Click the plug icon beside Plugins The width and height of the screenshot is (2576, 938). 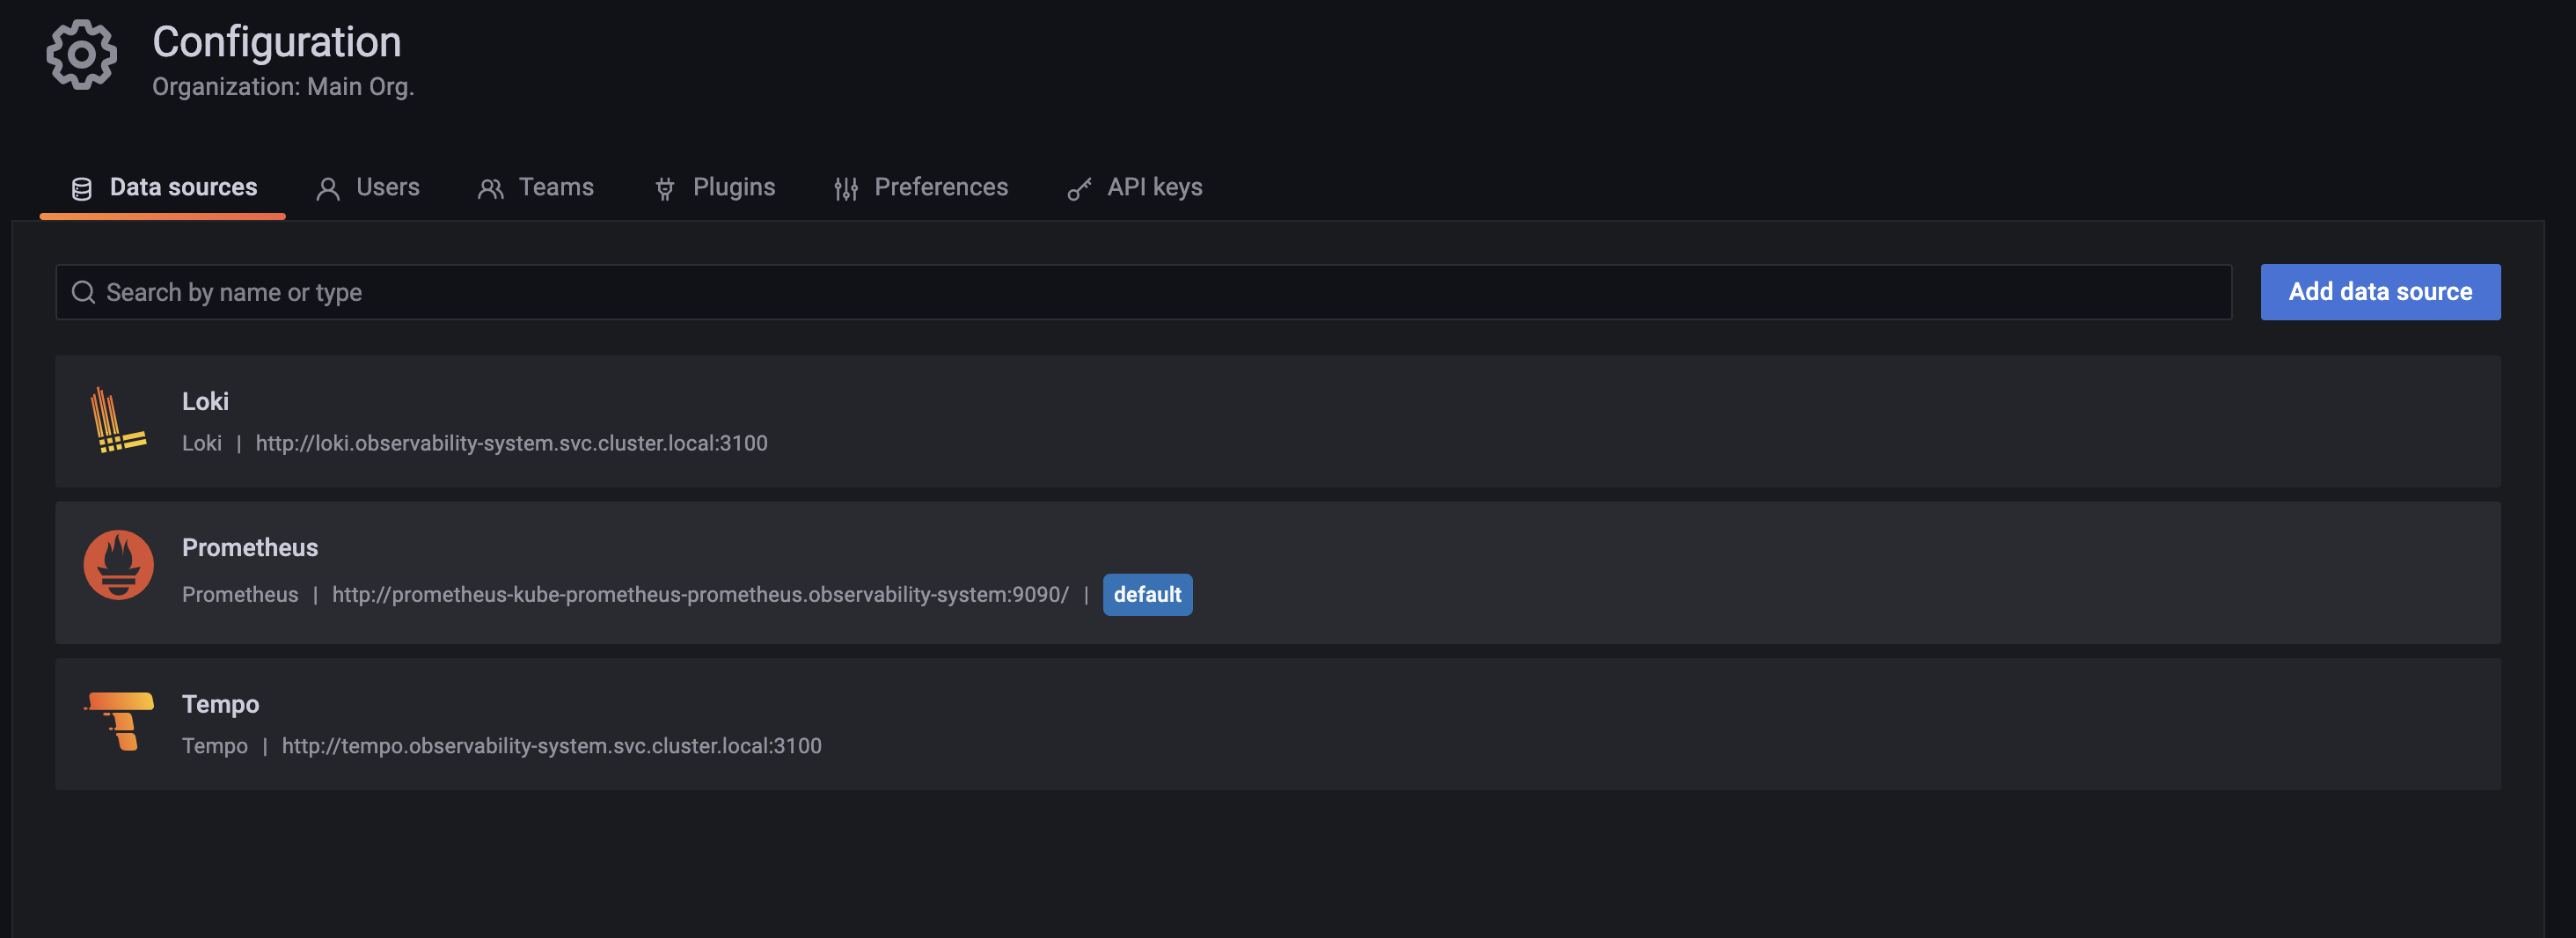[665, 188]
